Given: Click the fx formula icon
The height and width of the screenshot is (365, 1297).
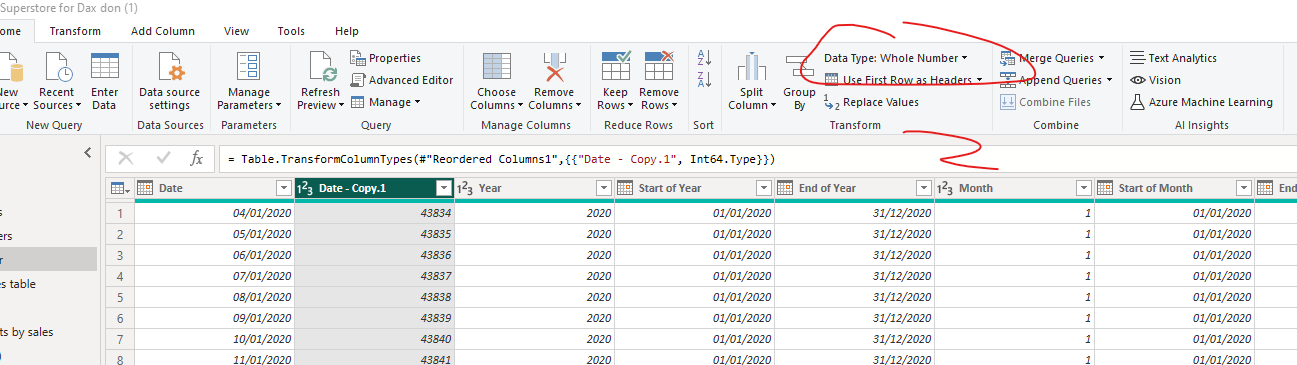Looking at the screenshot, I should pos(197,158).
